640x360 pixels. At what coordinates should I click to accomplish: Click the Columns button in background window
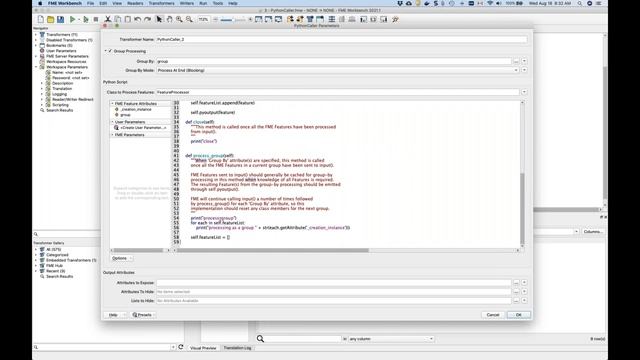click(593, 231)
